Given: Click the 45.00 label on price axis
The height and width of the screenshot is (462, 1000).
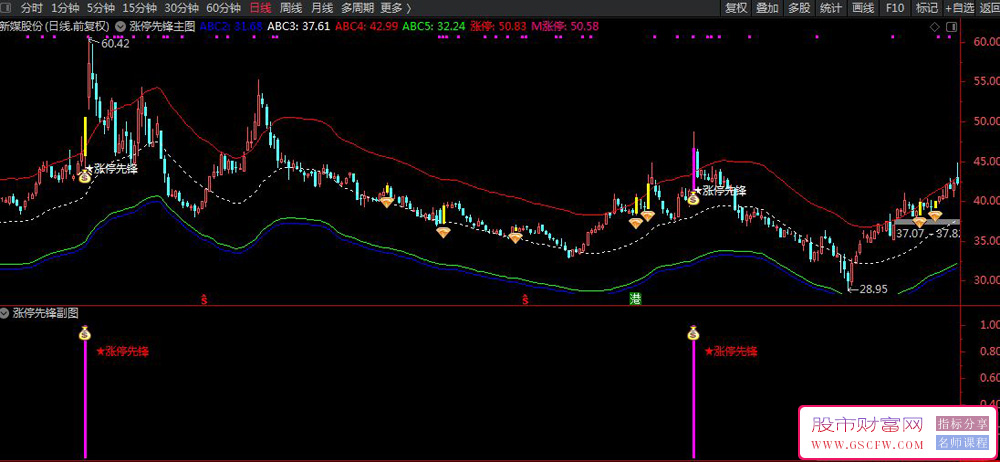Looking at the screenshot, I should (986, 161).
